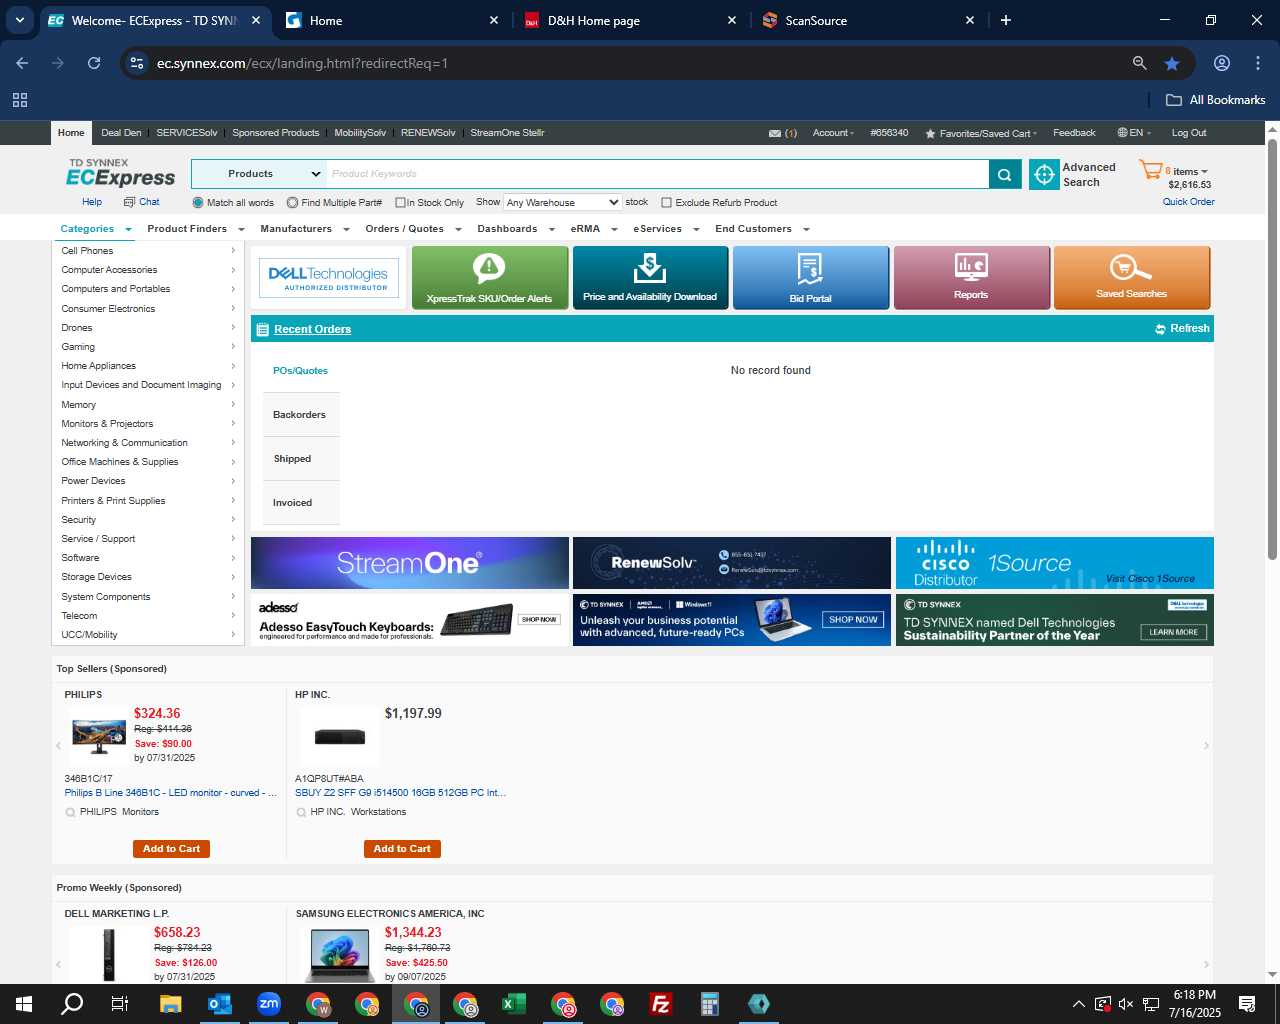Enable In Stock Only checkbox
Viewport: 1280px width, 1024px height.
pyautogui.click(x=400, y=203)
